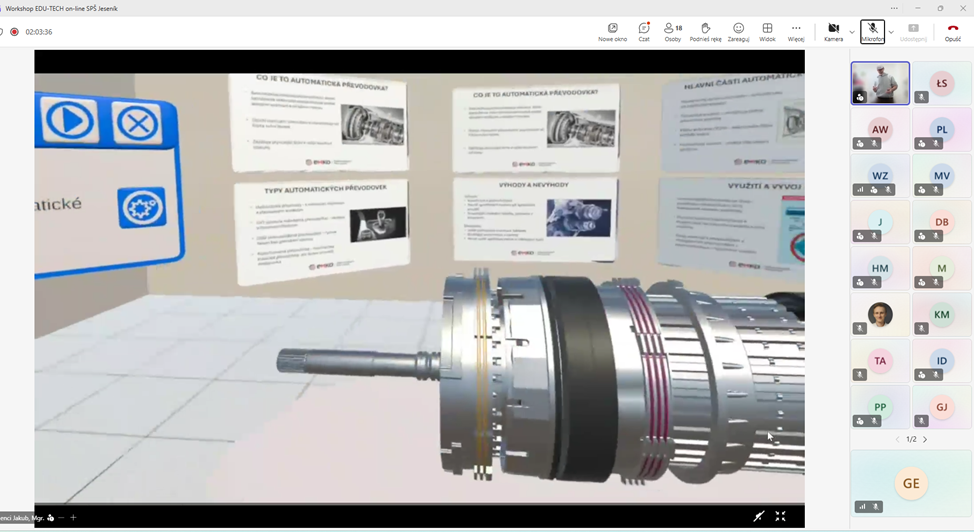Zoom out shared content with minus button

tap(61, 517)
